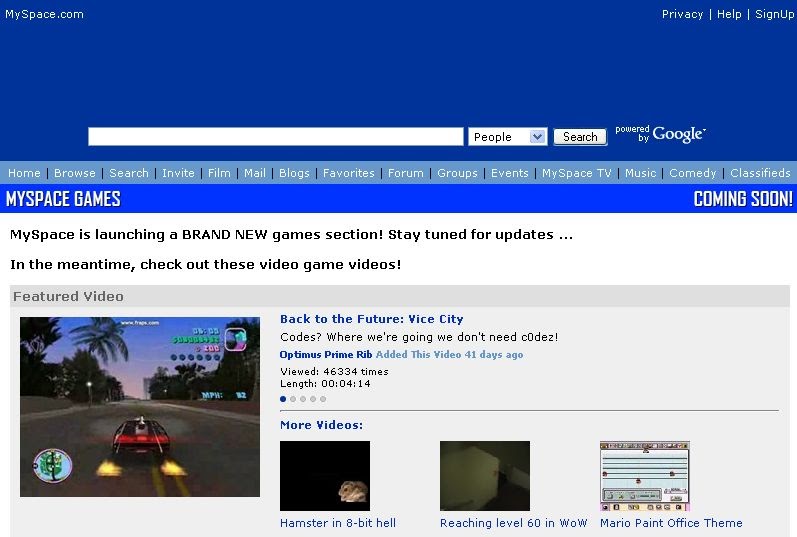Open Optimus Prime Rib profile link
This screenshot has width=797, height=537.
(326, 354)
